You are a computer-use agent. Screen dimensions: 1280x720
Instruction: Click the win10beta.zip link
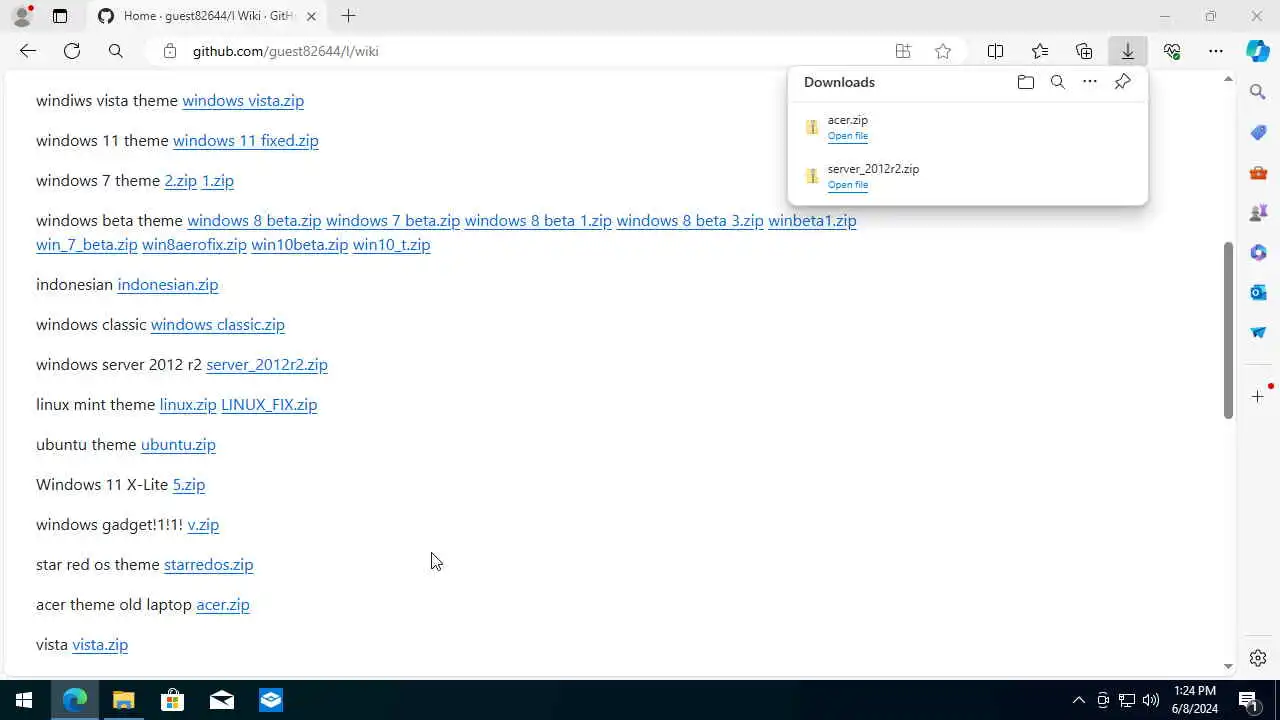[300, 244]
